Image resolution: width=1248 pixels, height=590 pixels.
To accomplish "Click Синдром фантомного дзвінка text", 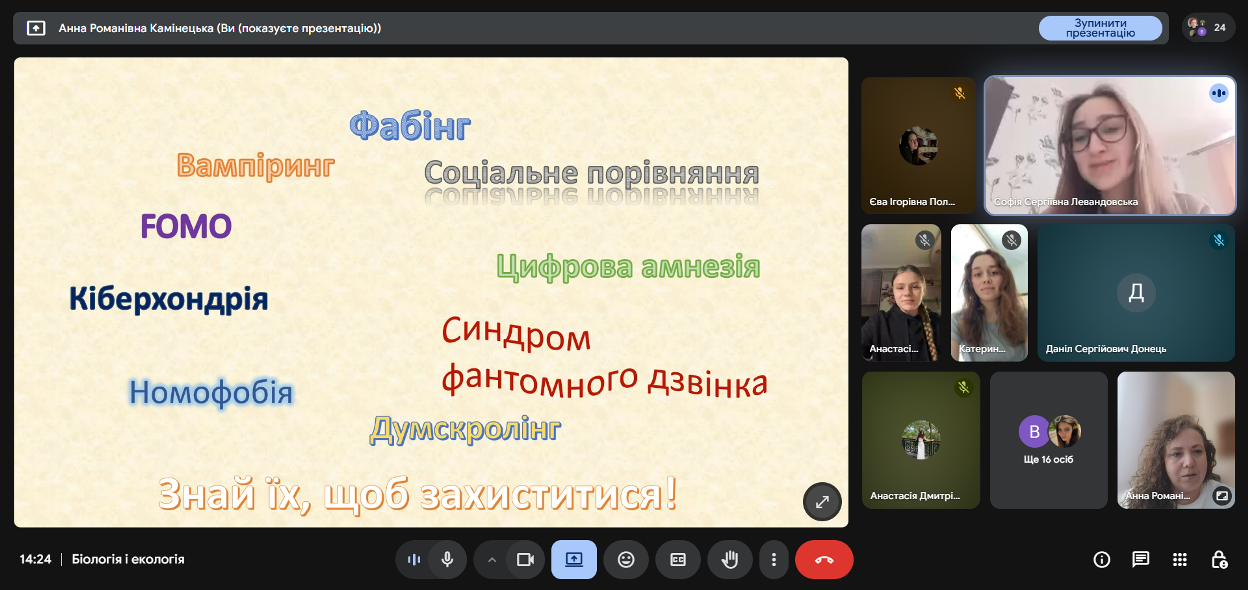I will click(x=604, y=357).
